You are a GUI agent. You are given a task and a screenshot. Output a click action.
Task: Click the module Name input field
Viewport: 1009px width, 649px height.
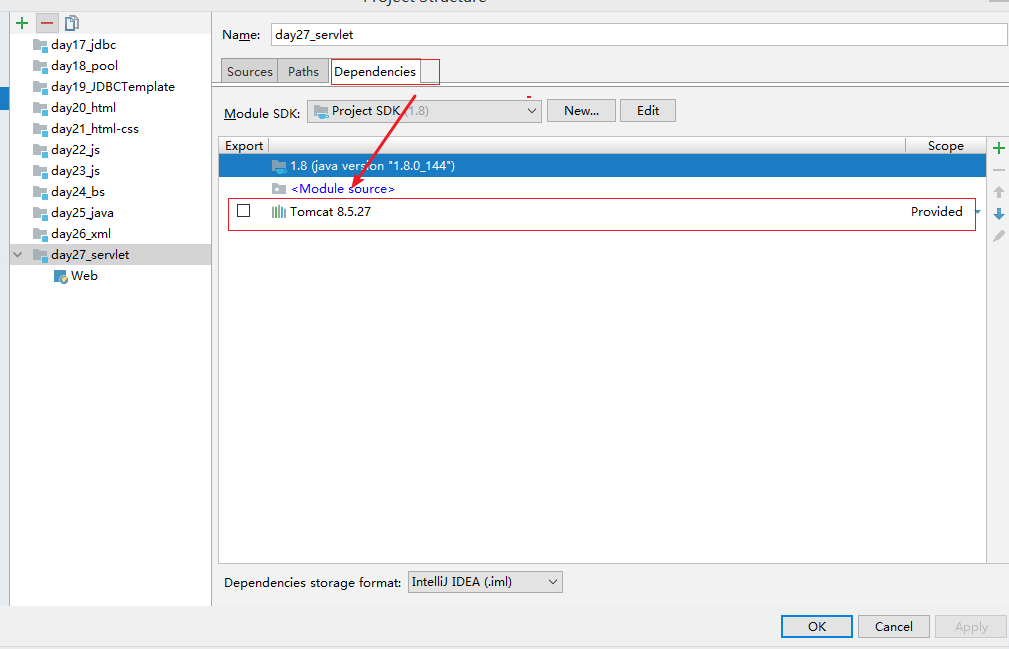point(636,34)
